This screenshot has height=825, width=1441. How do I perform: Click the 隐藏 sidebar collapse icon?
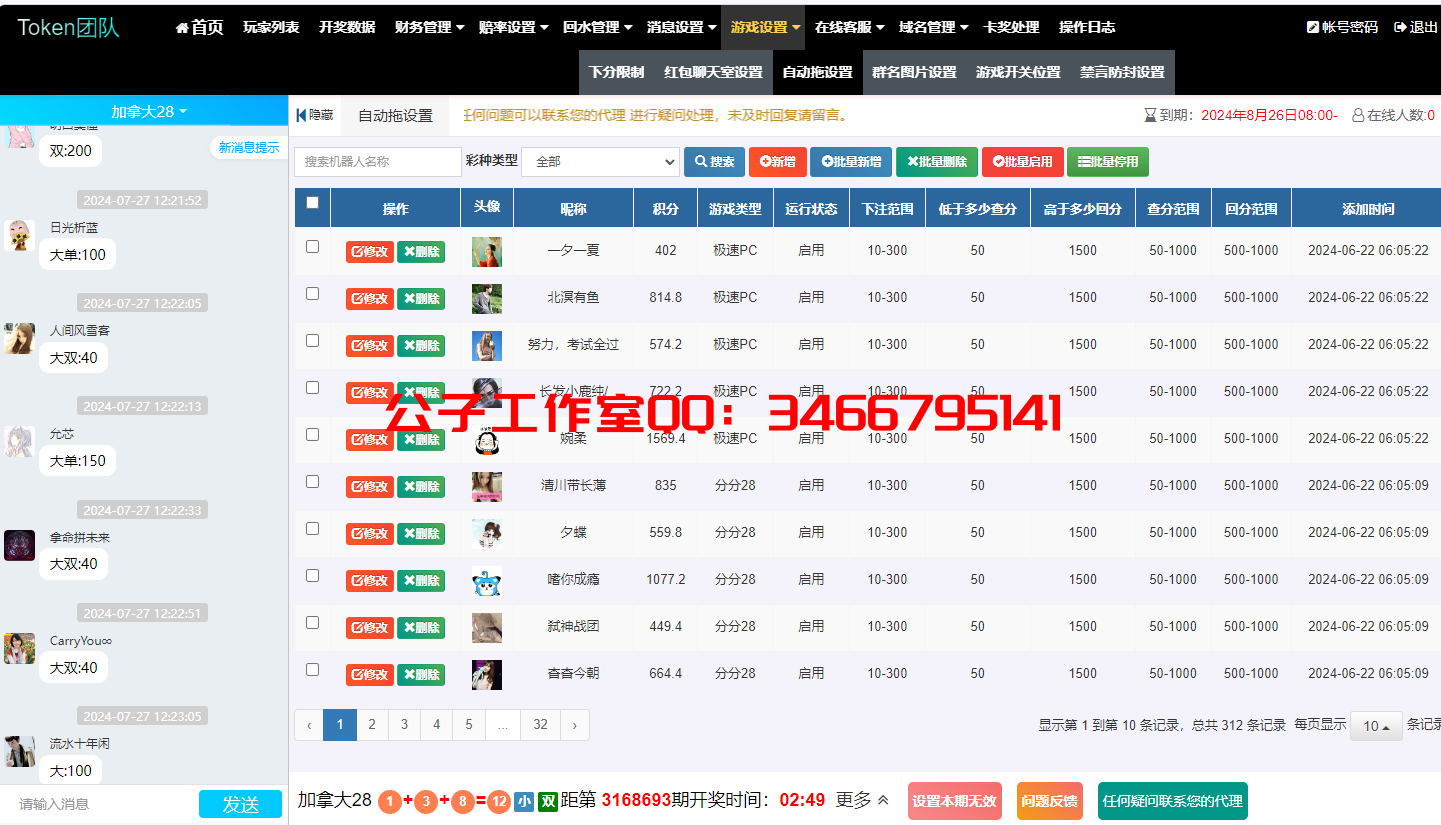315,115
